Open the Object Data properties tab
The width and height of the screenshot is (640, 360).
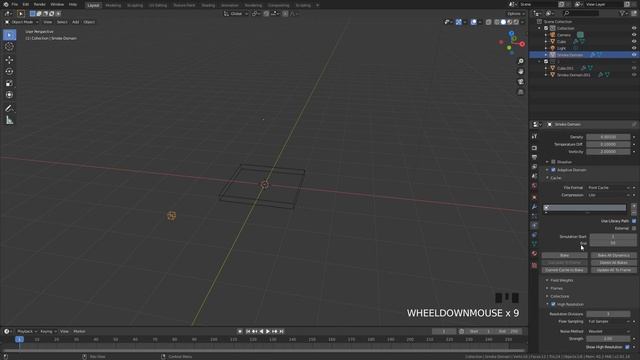coord(534,244)
